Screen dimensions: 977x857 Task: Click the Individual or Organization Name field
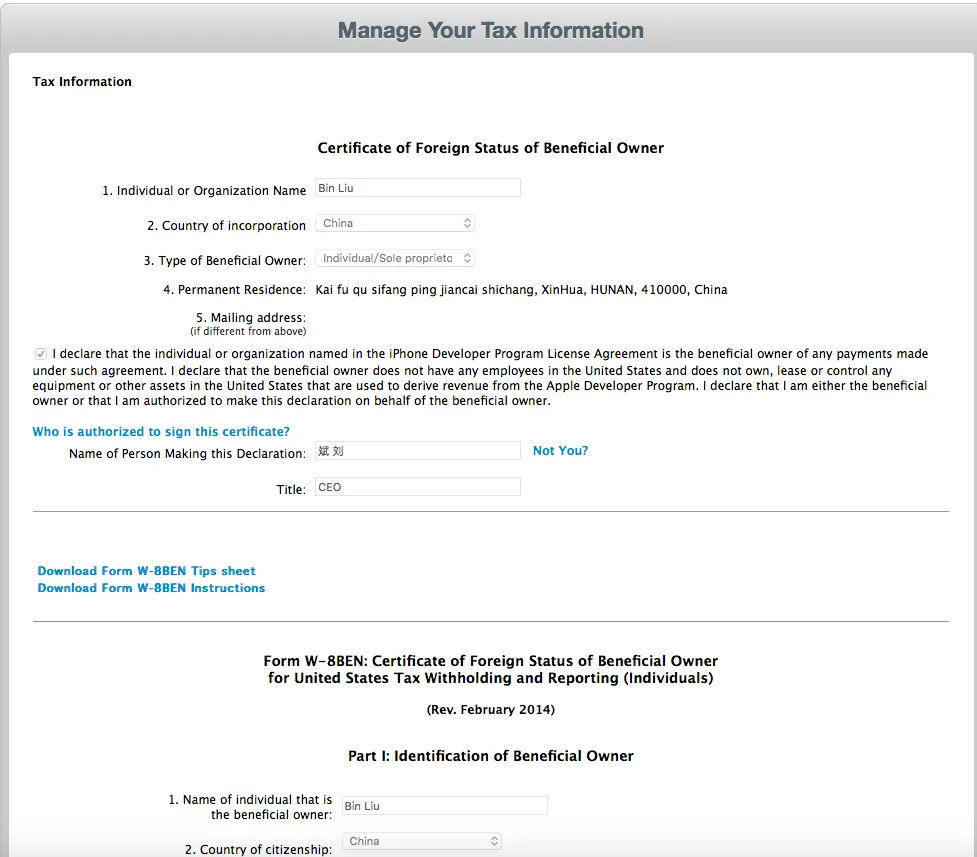[x=417, y=188]
